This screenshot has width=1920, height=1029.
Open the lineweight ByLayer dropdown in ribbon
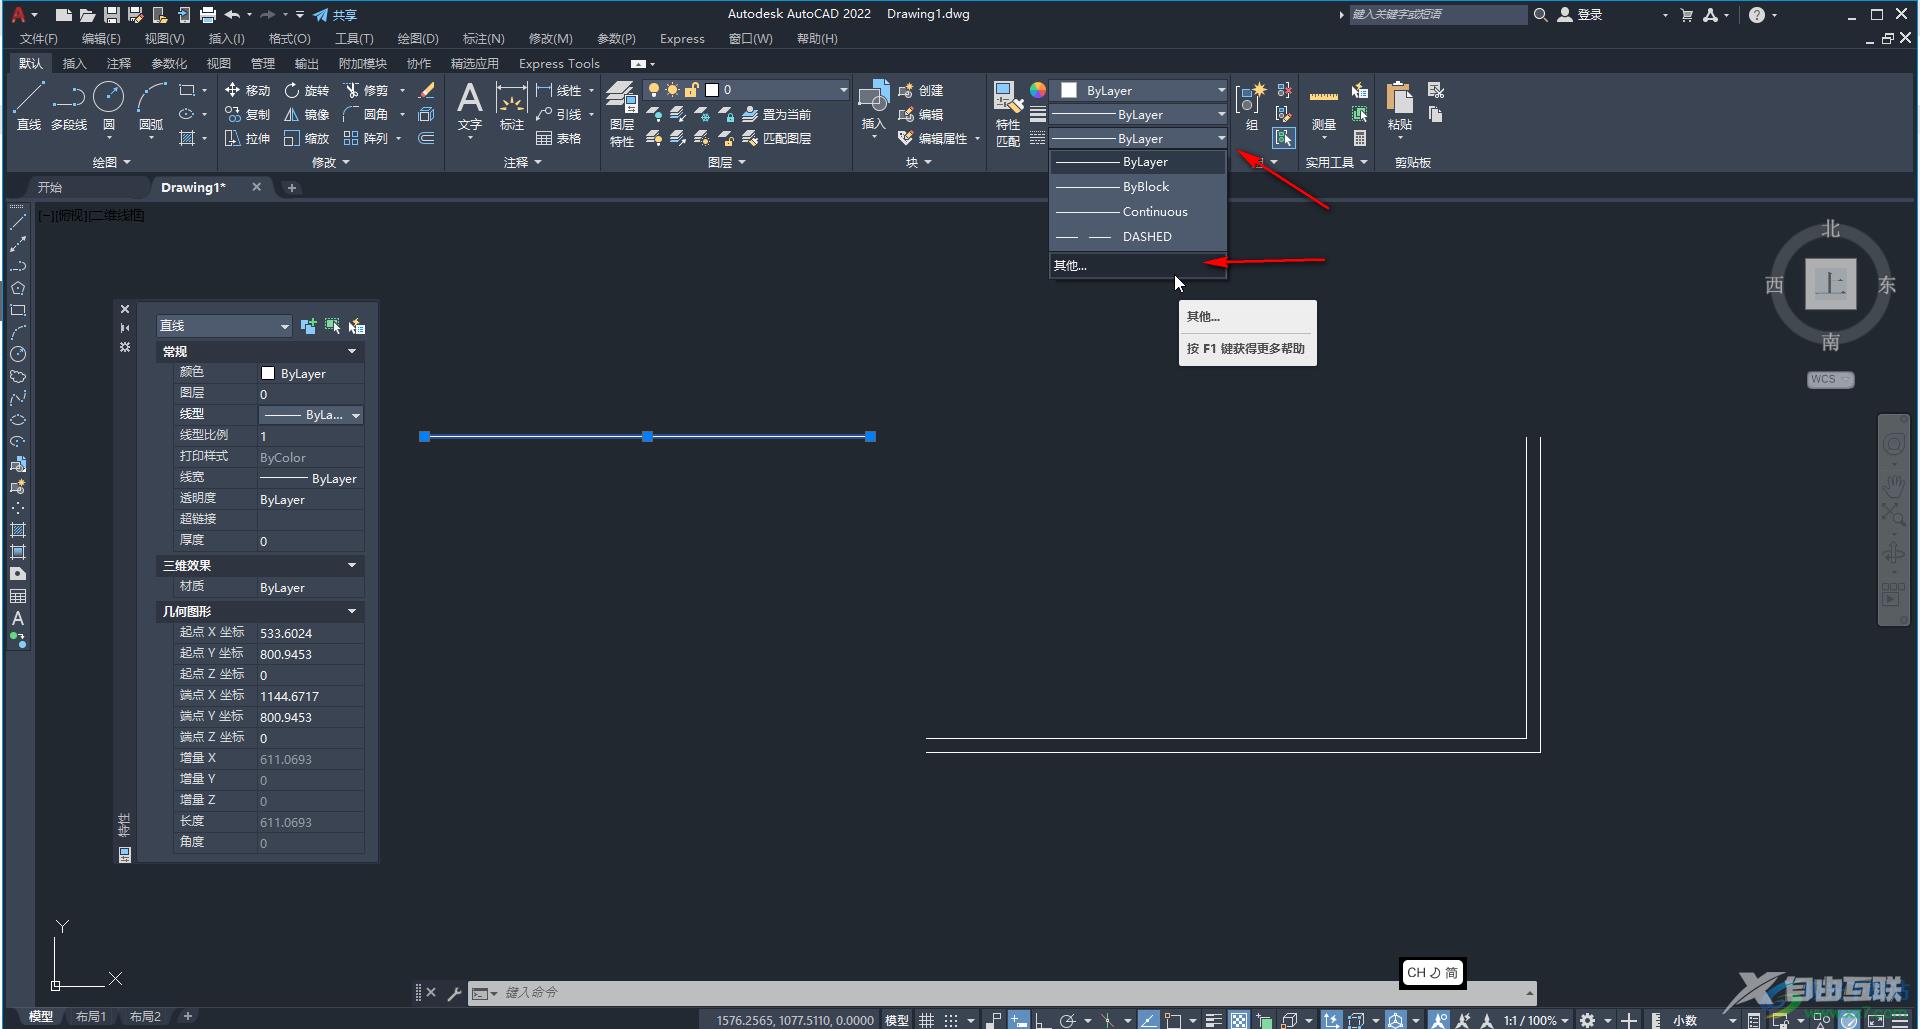[1139, 114]
